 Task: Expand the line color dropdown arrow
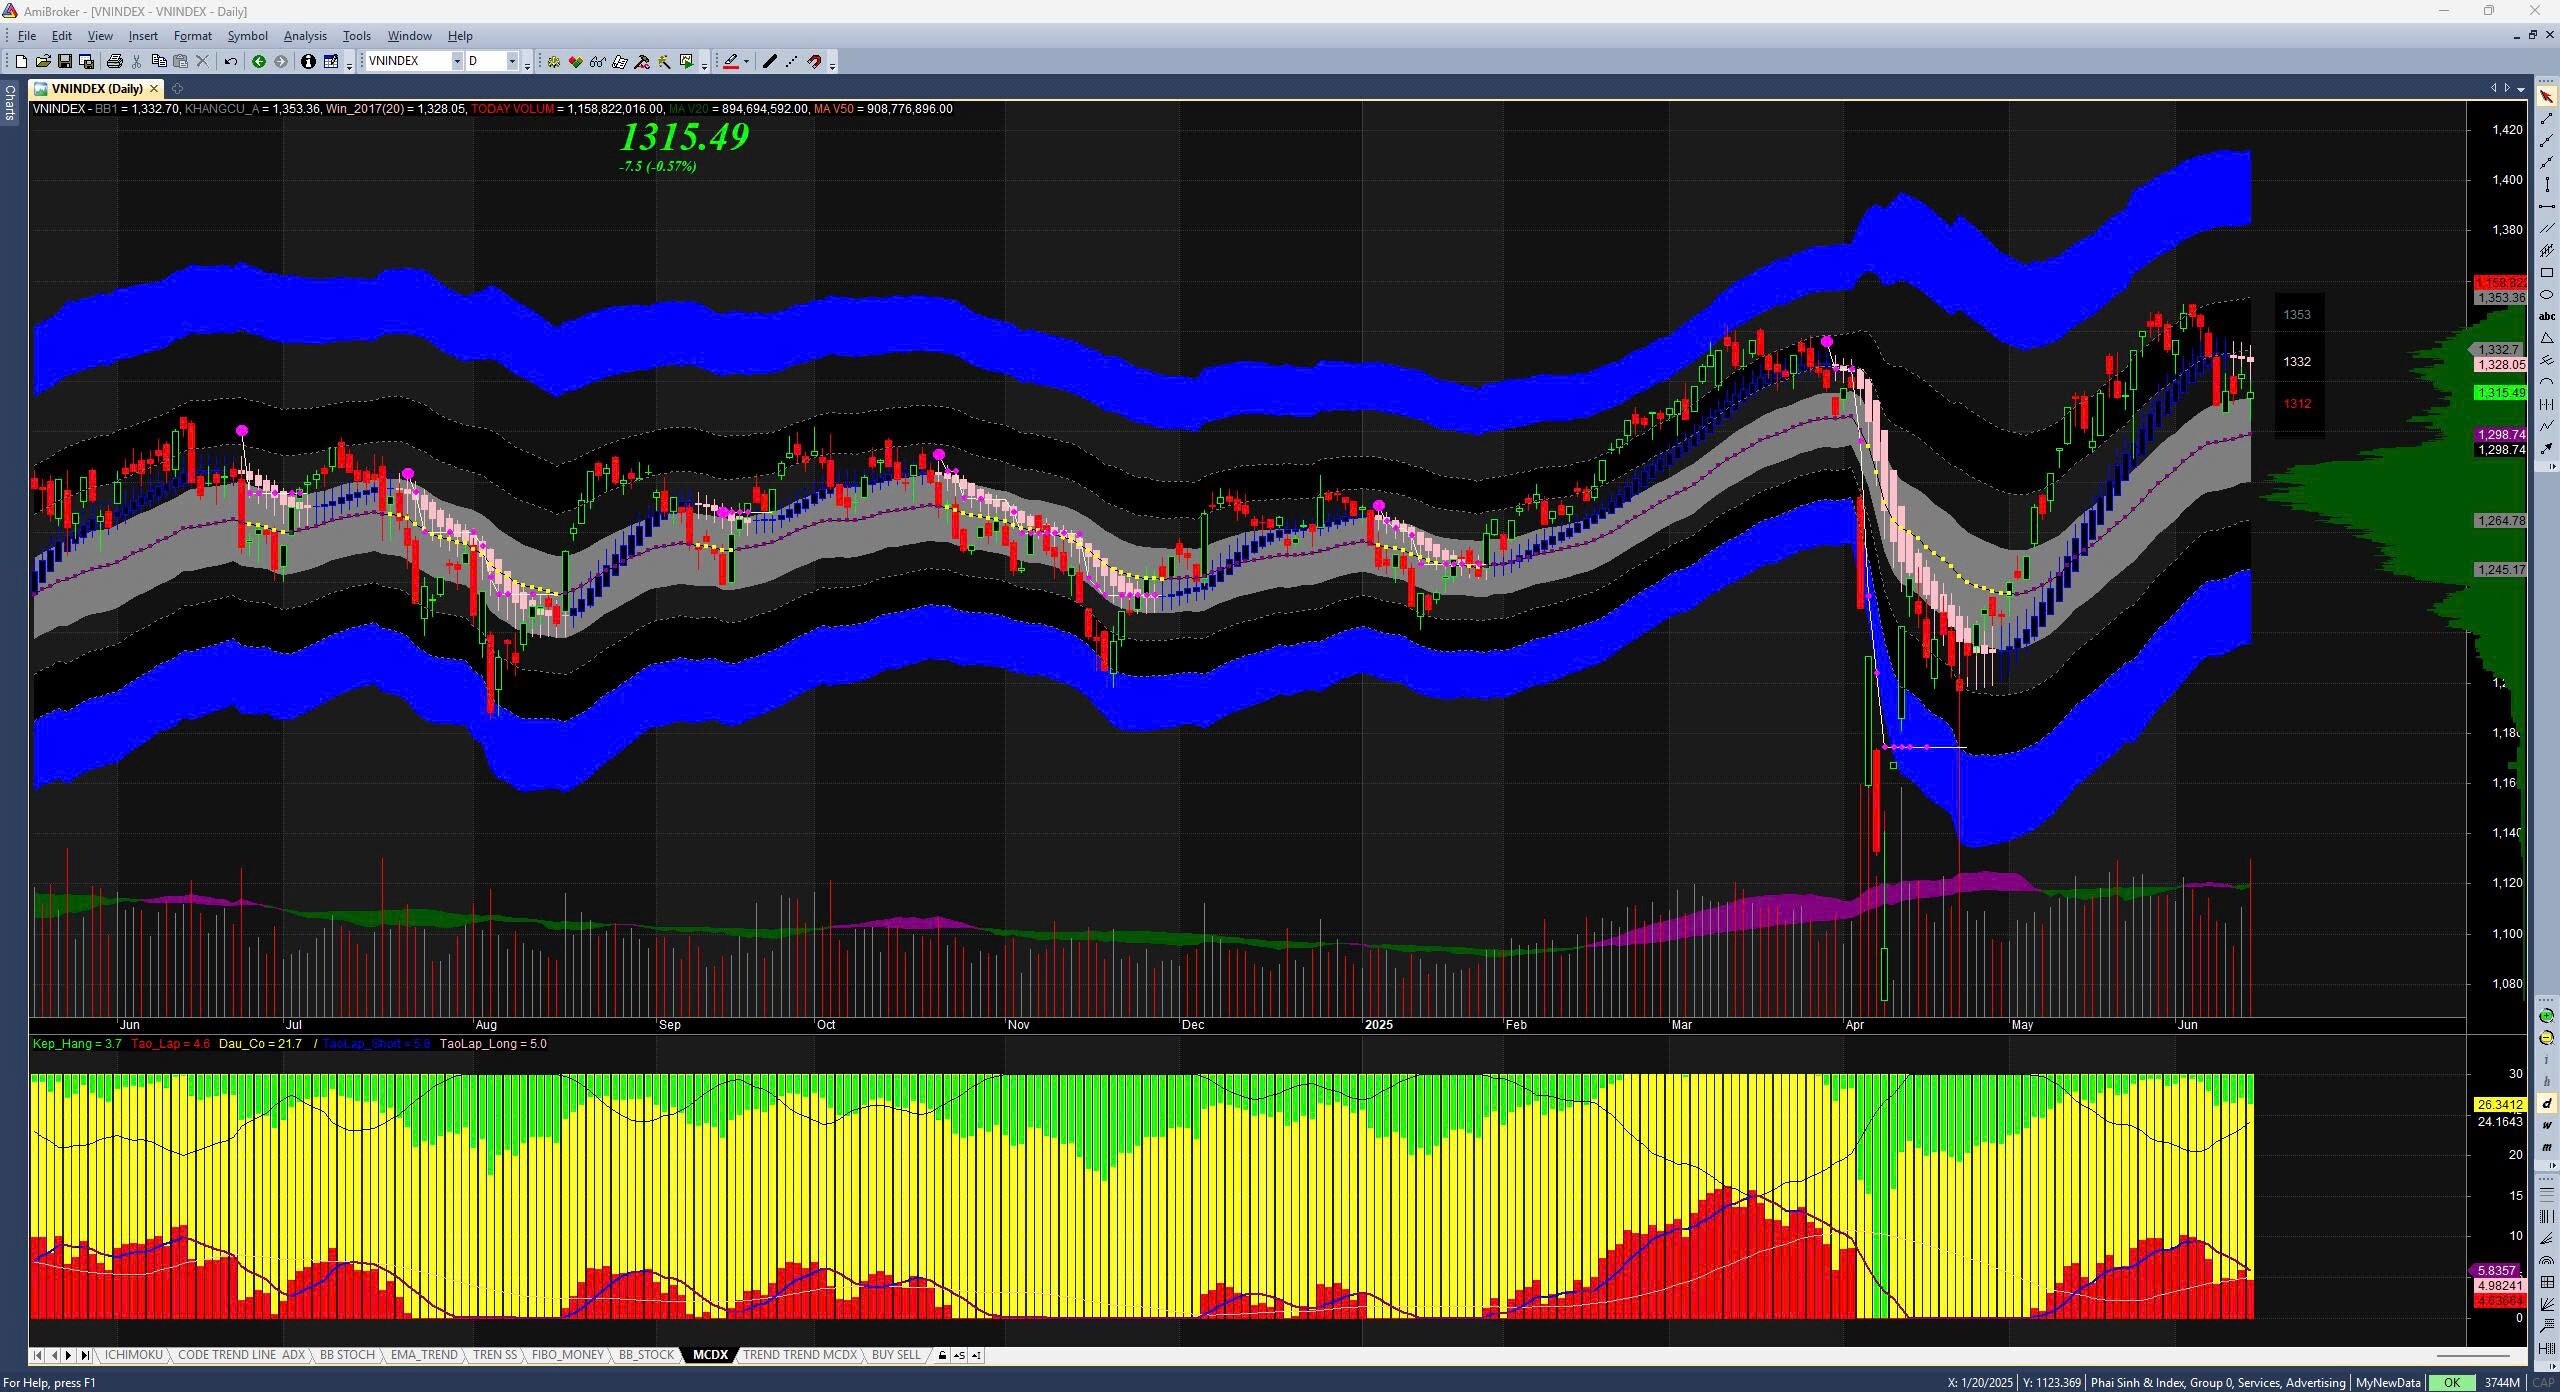pyautogui.click(x=746, y=61)
